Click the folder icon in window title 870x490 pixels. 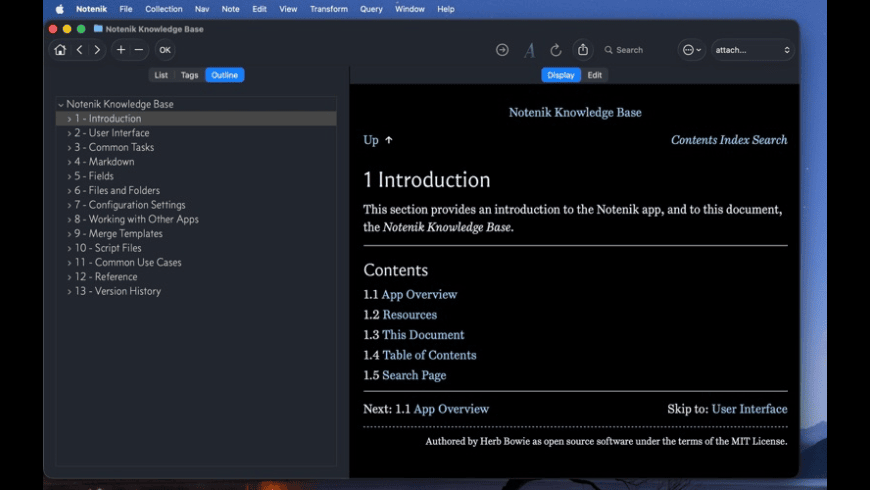pos(98,29)
